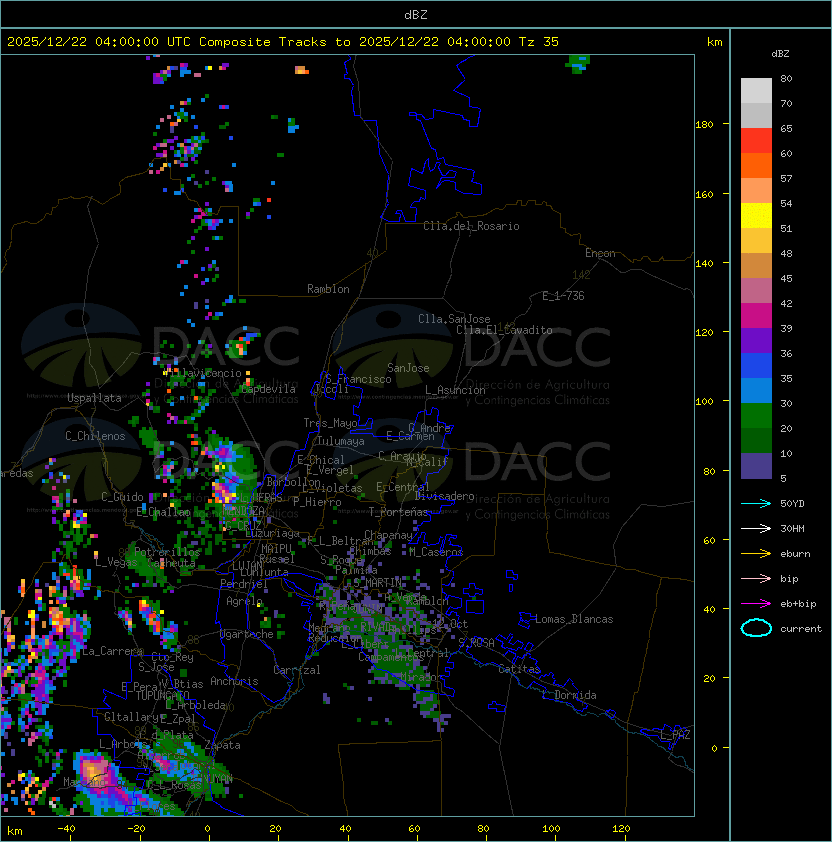
Task: Click the 'Uspallata' map label
Action: (94, 398)
